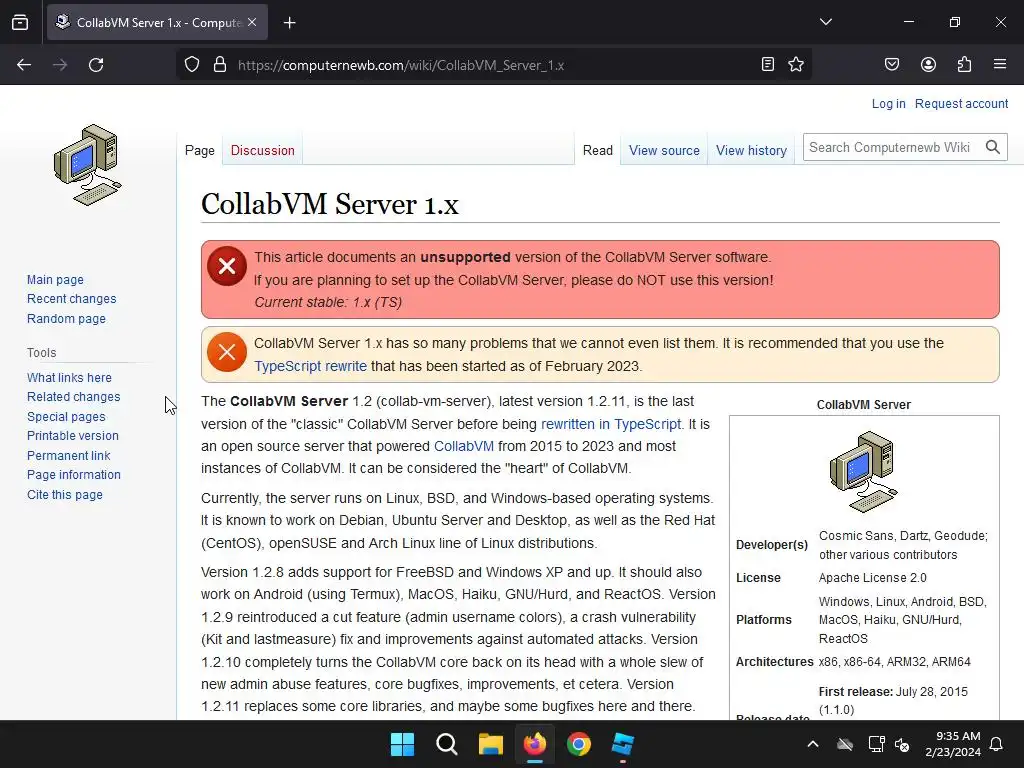Image resolution: width=1024 pixels, height=768 pixels.
Task: Click the red X unsupported warning icon
Action: (x=227, y=266)
